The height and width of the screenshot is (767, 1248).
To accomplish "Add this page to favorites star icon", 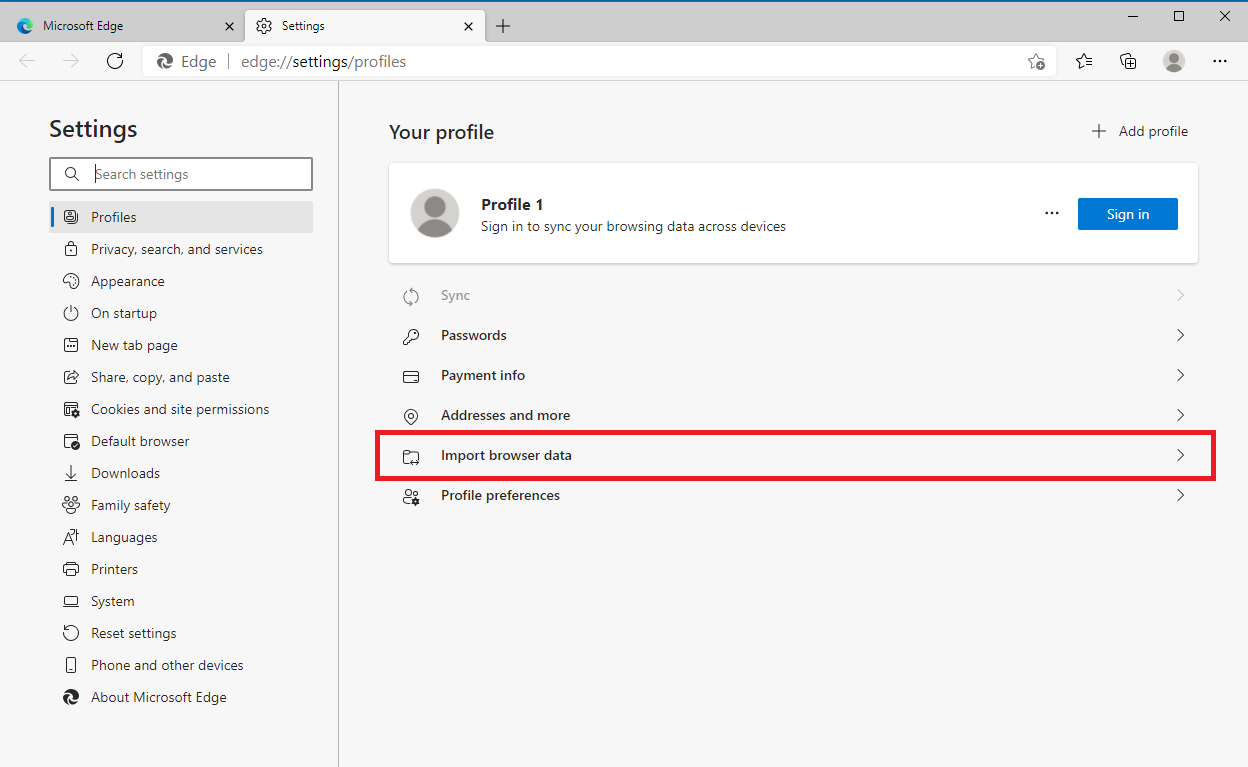I will pos(1037,61).
